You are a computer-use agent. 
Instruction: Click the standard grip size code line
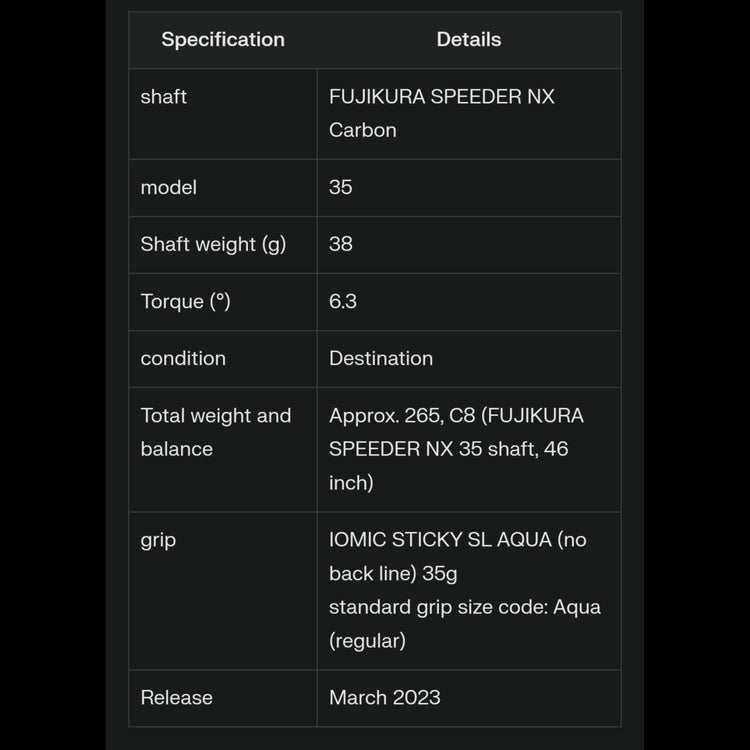(x=464, y=607)
